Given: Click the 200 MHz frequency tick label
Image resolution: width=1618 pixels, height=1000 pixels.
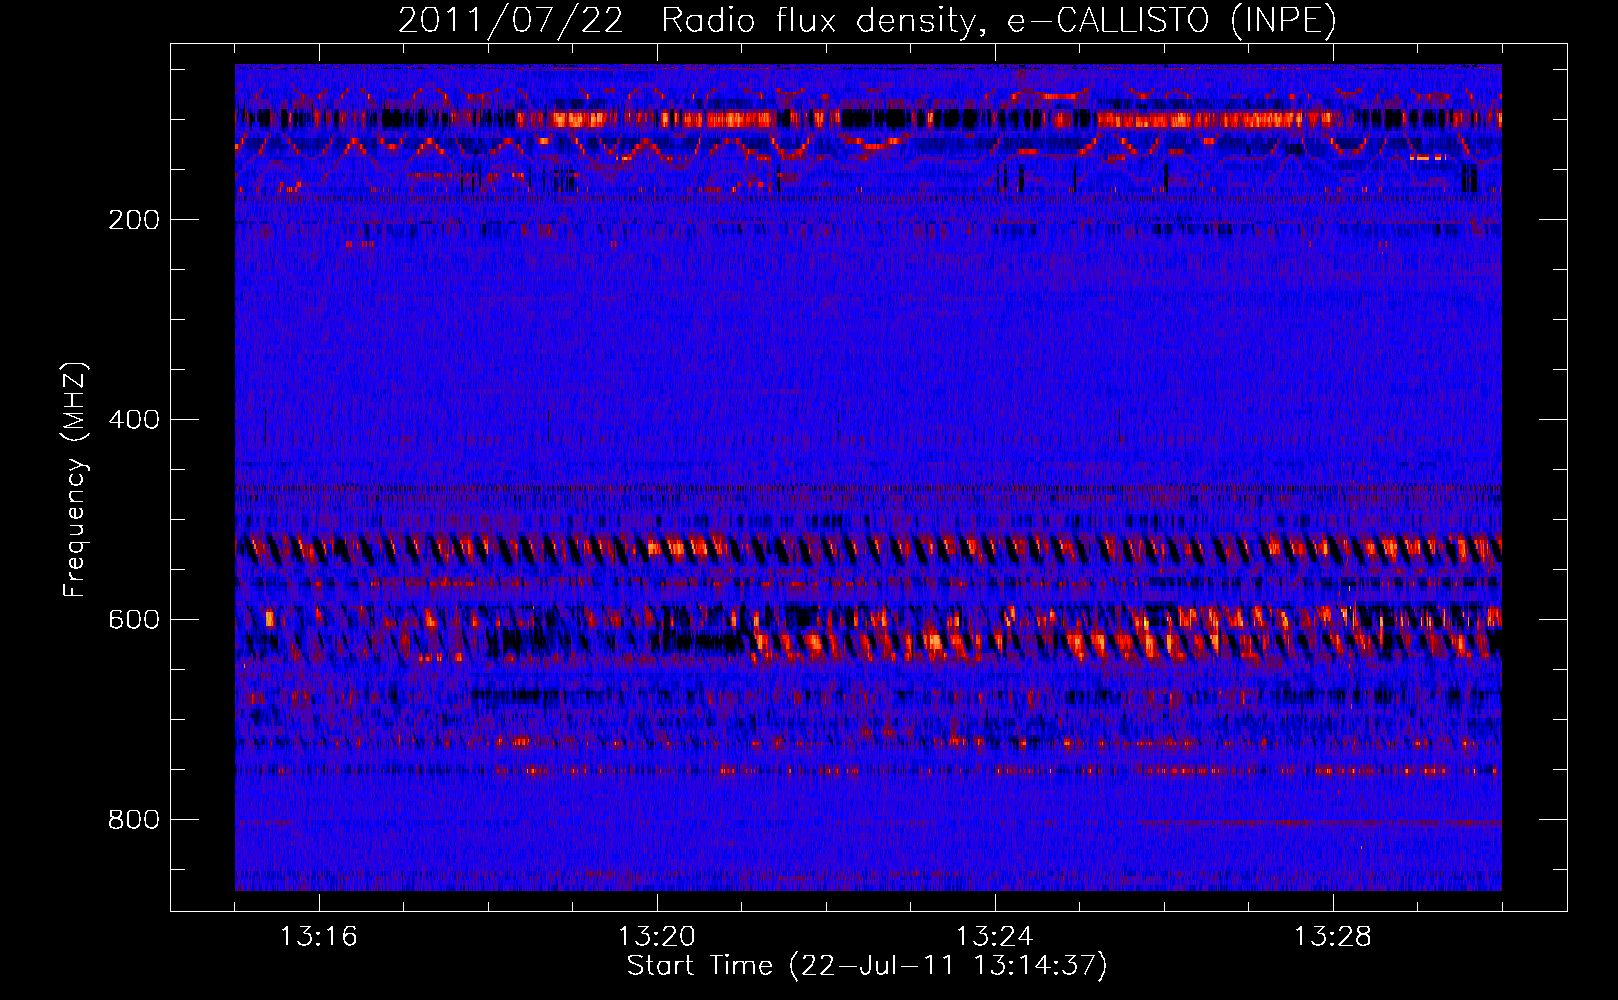Looking at the screenshot, I should tap(134, 220).
